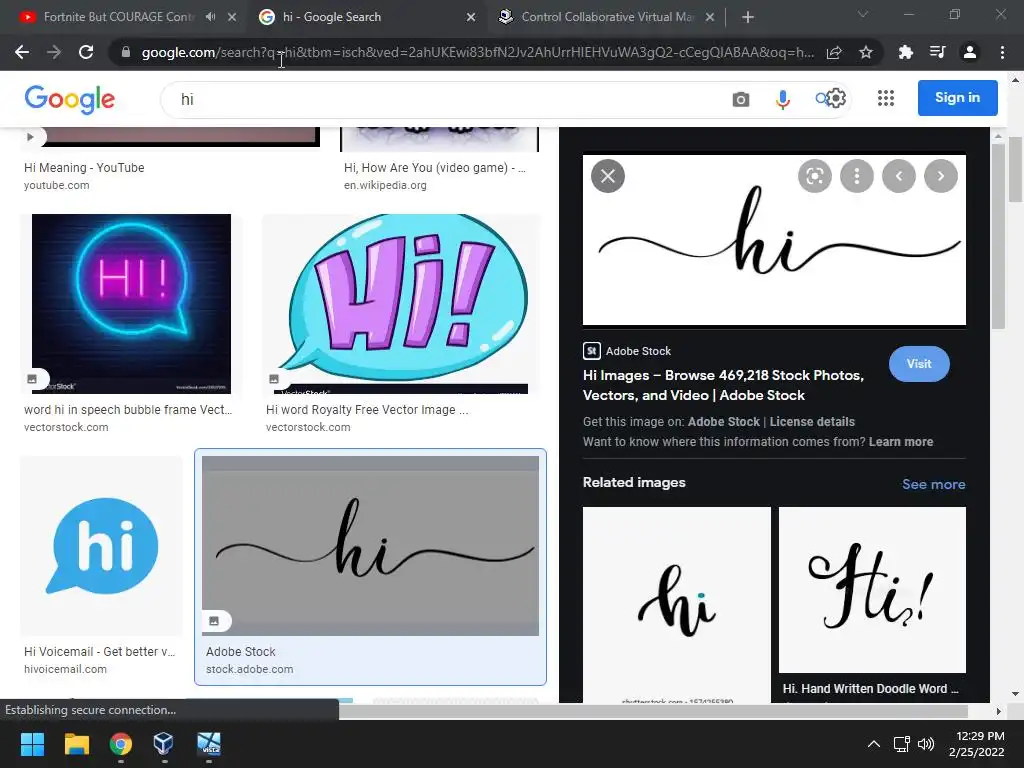Open the blue Hi Voicemail thumbnail
1024x768 pixels.
pyautogui.click(x=101, y=546)
